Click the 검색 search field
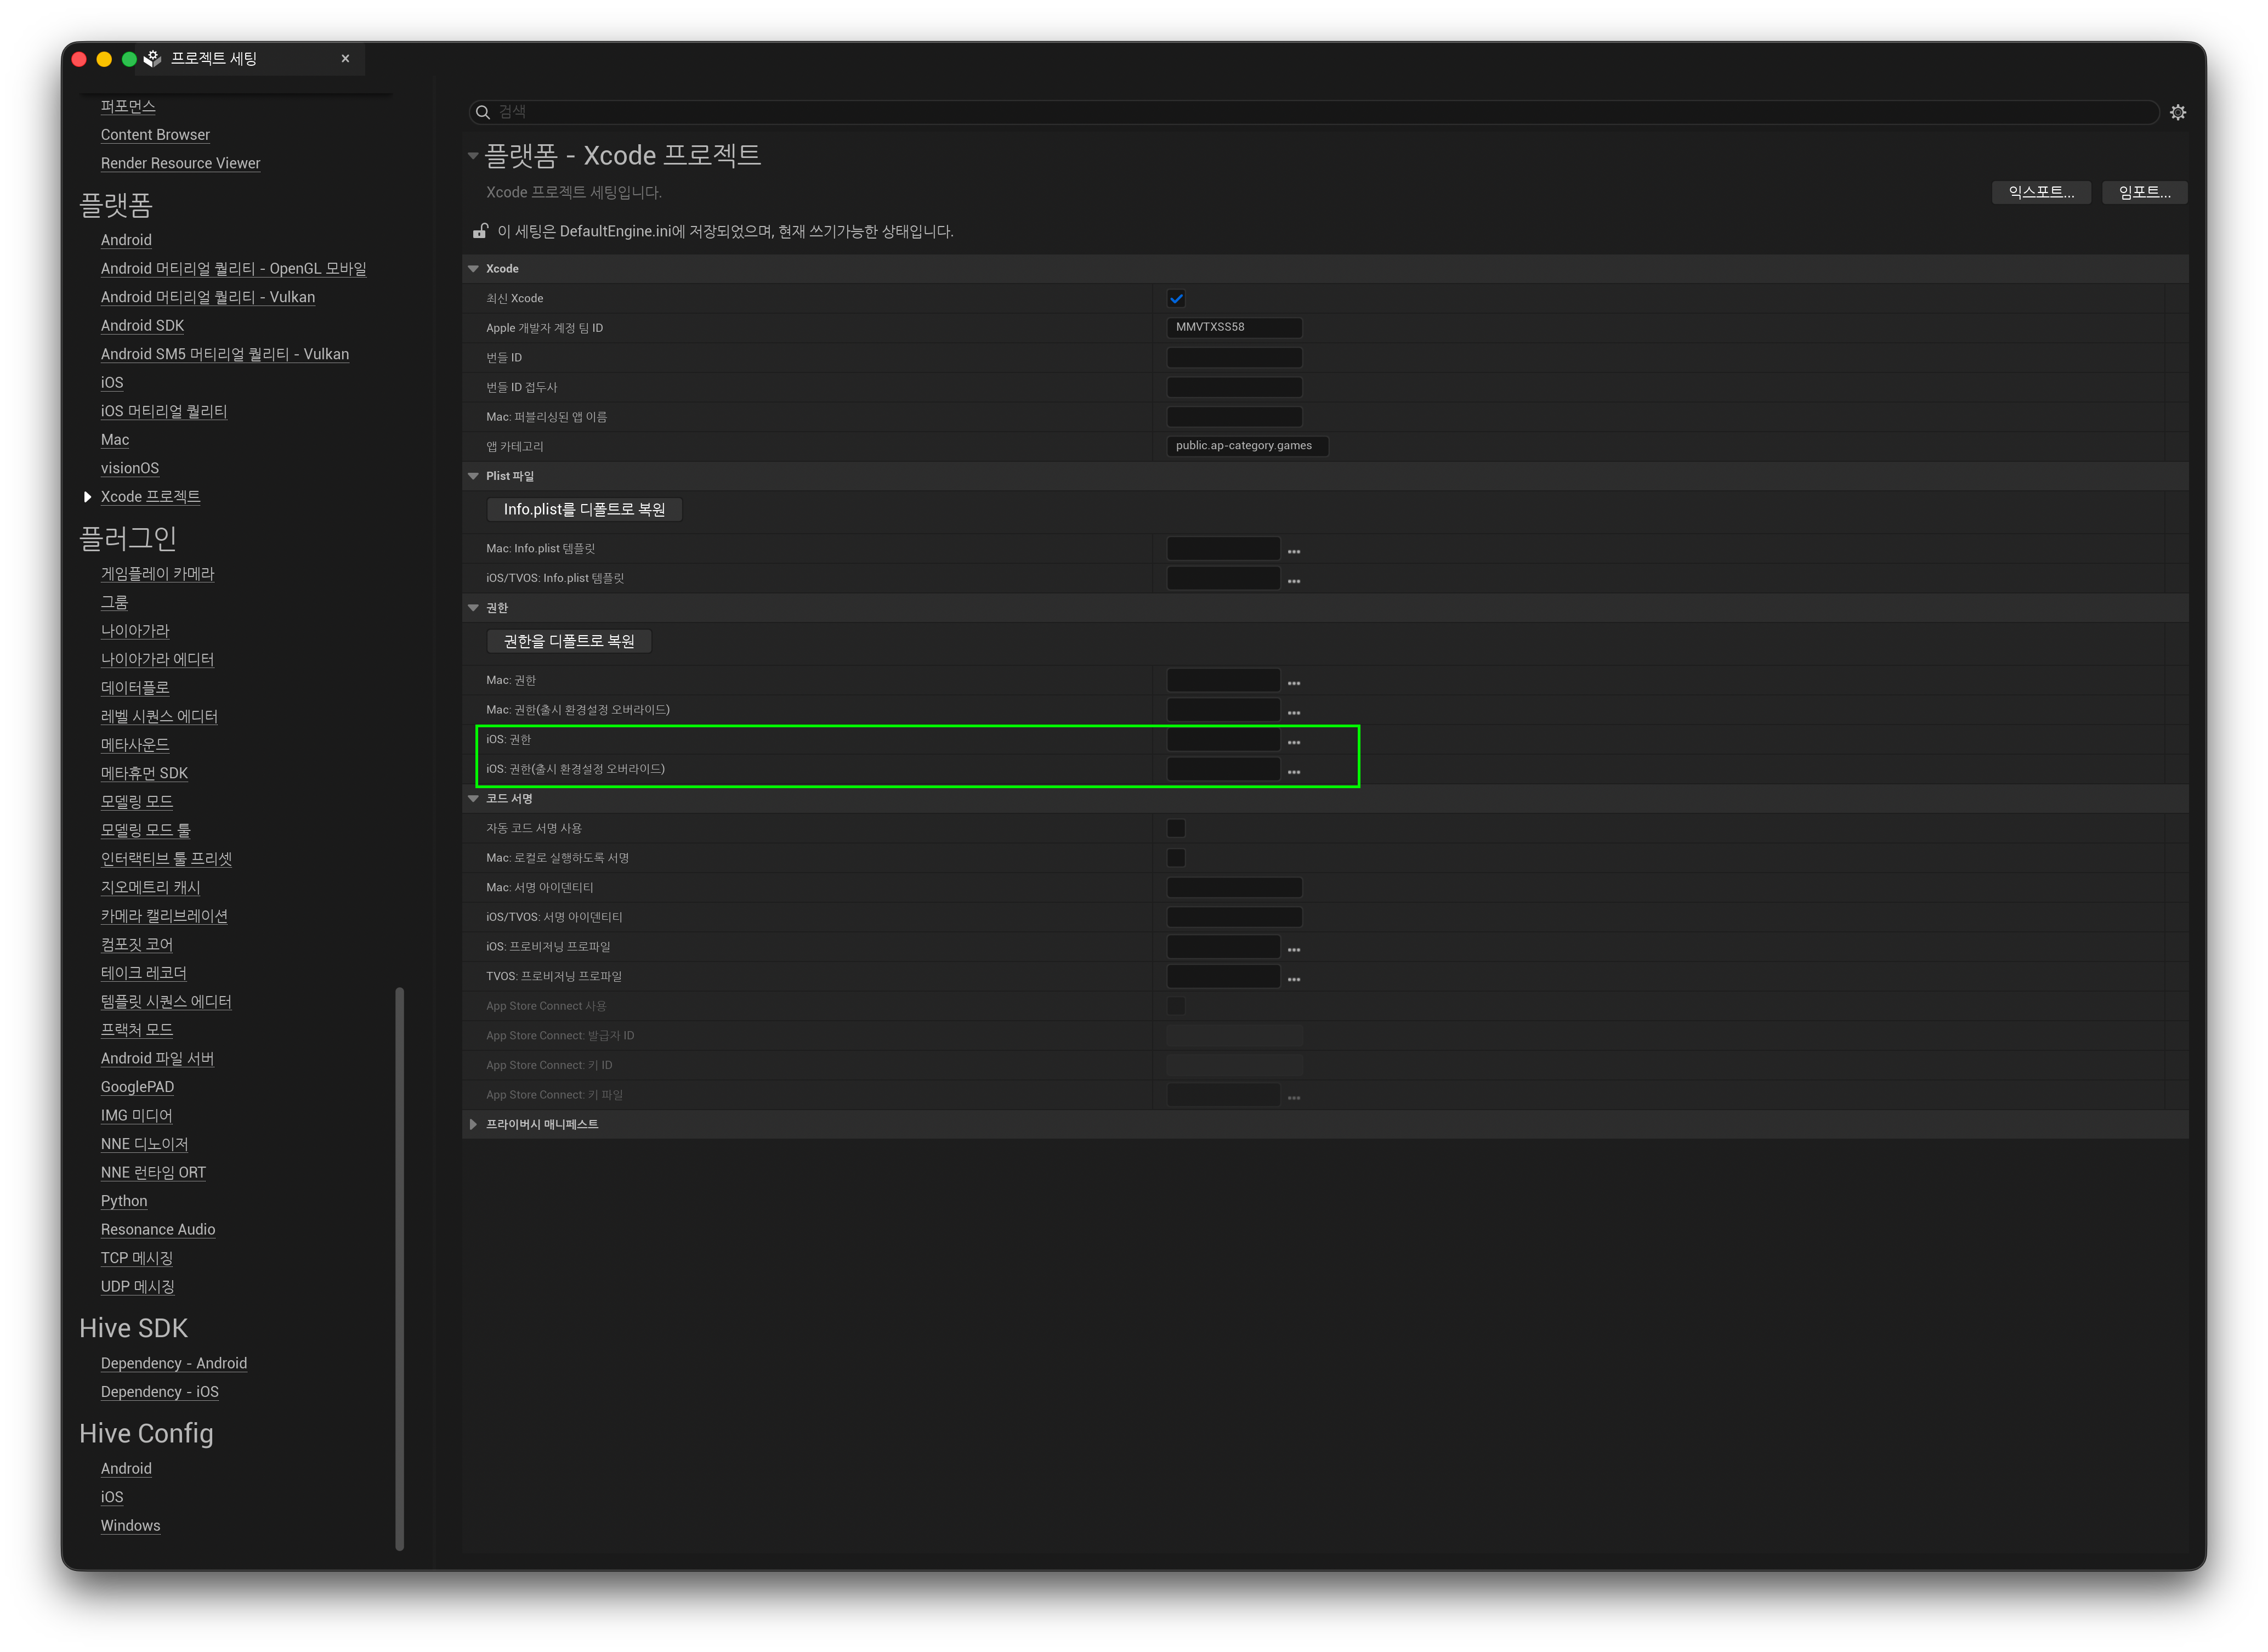Image resolution: width=2268 pixels, height=1652 pixels. [x=1313, y=112]
